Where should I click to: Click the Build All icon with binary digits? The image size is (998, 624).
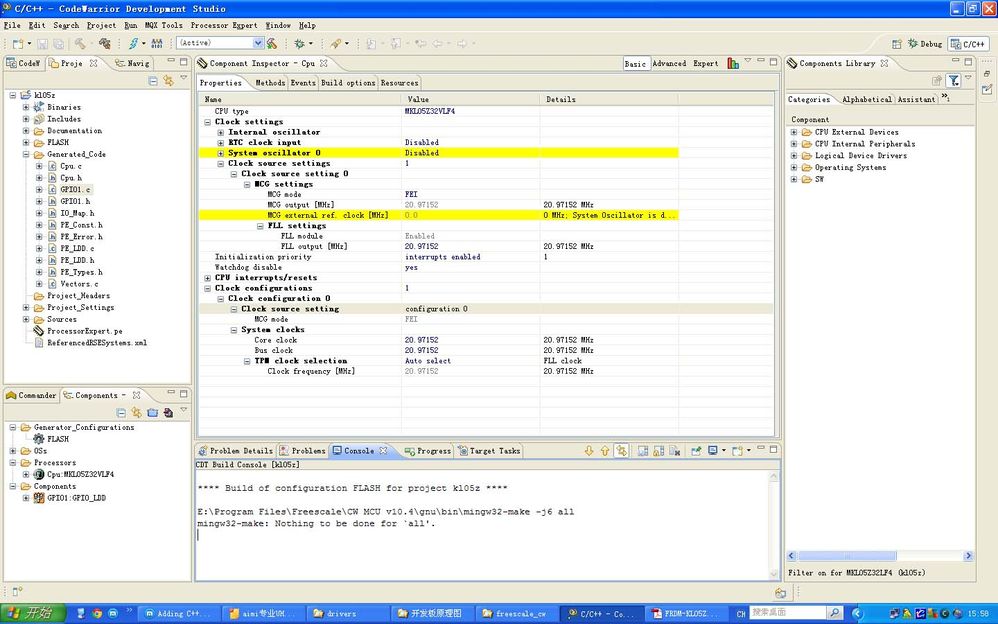(157, 43)
